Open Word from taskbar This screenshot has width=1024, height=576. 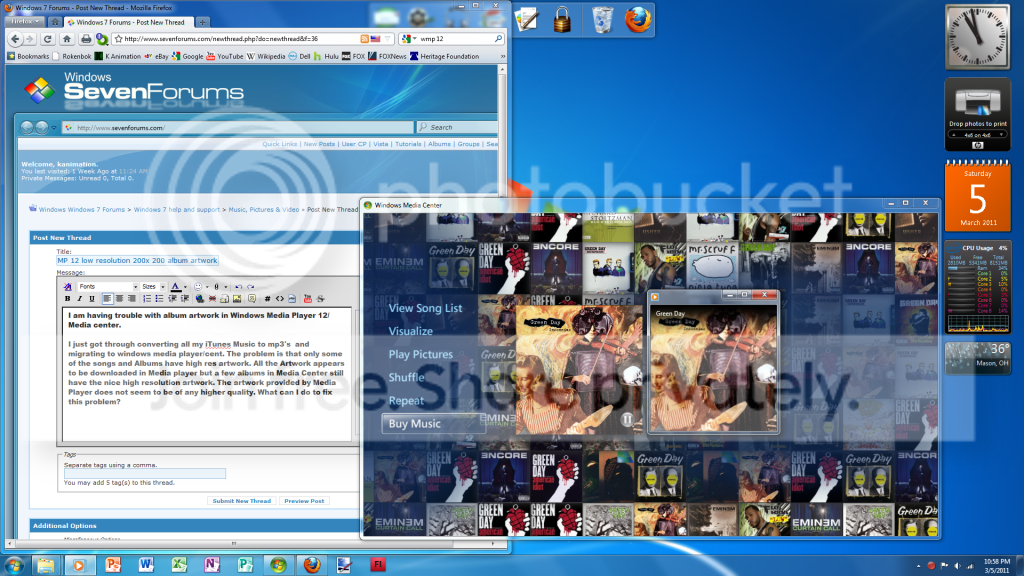146,565
